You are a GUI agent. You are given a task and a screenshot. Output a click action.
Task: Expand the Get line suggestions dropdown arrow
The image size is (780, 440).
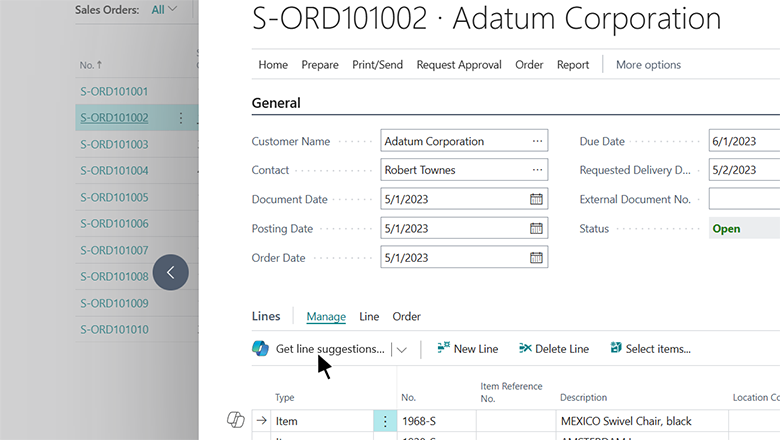(x=402, y=349)
